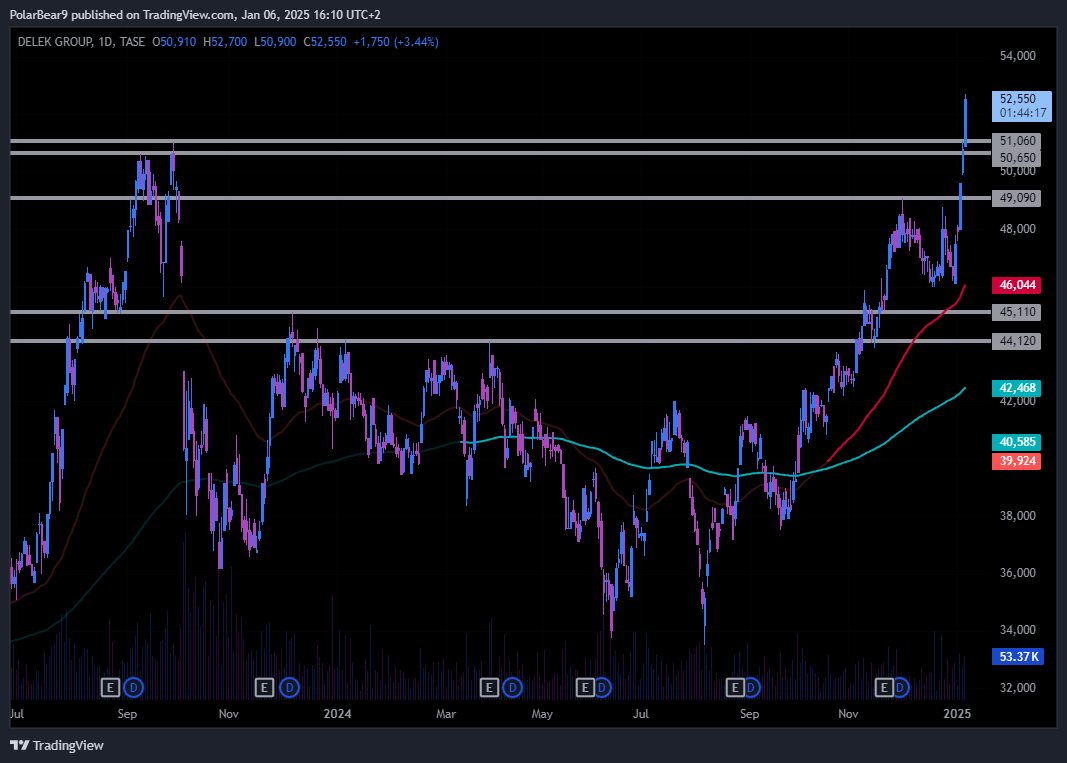This screenshot has width=1067, height=763.
Task: Open the late August 2023 dividend marker
Action: (x=133, y=687)
